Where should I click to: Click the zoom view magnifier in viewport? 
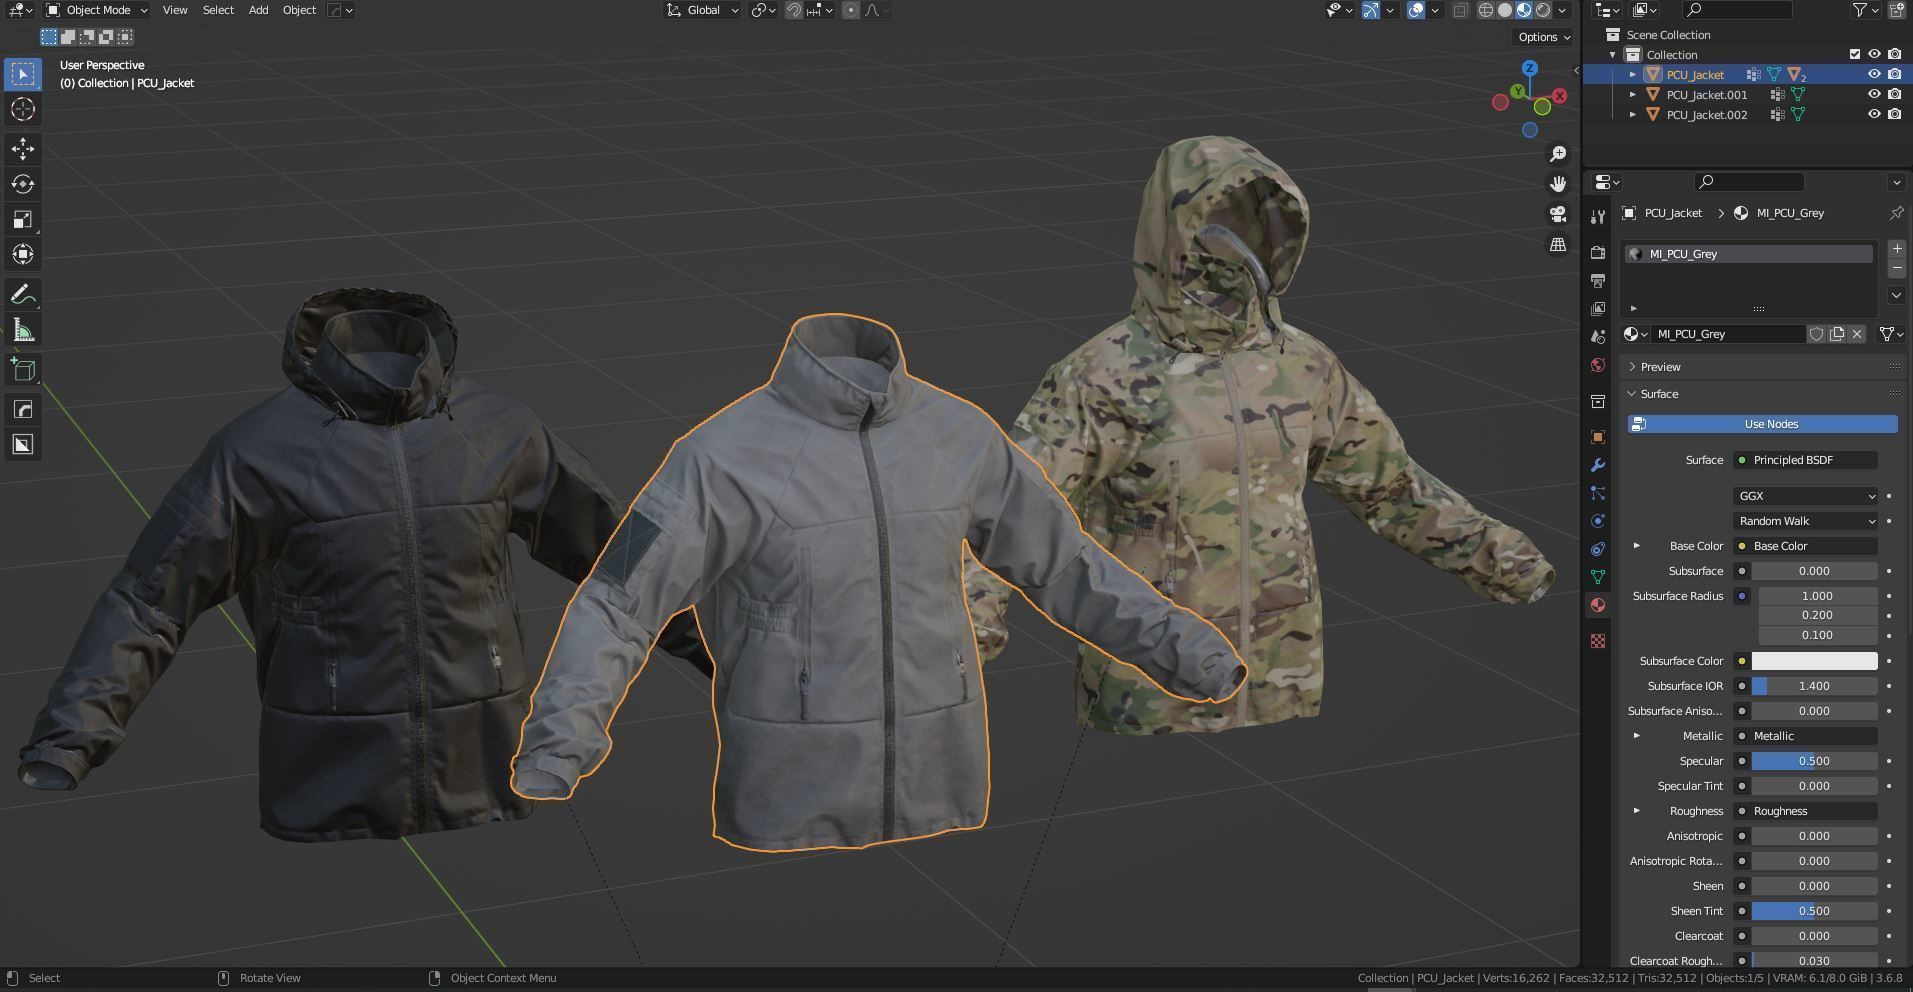click(1558, 154)
